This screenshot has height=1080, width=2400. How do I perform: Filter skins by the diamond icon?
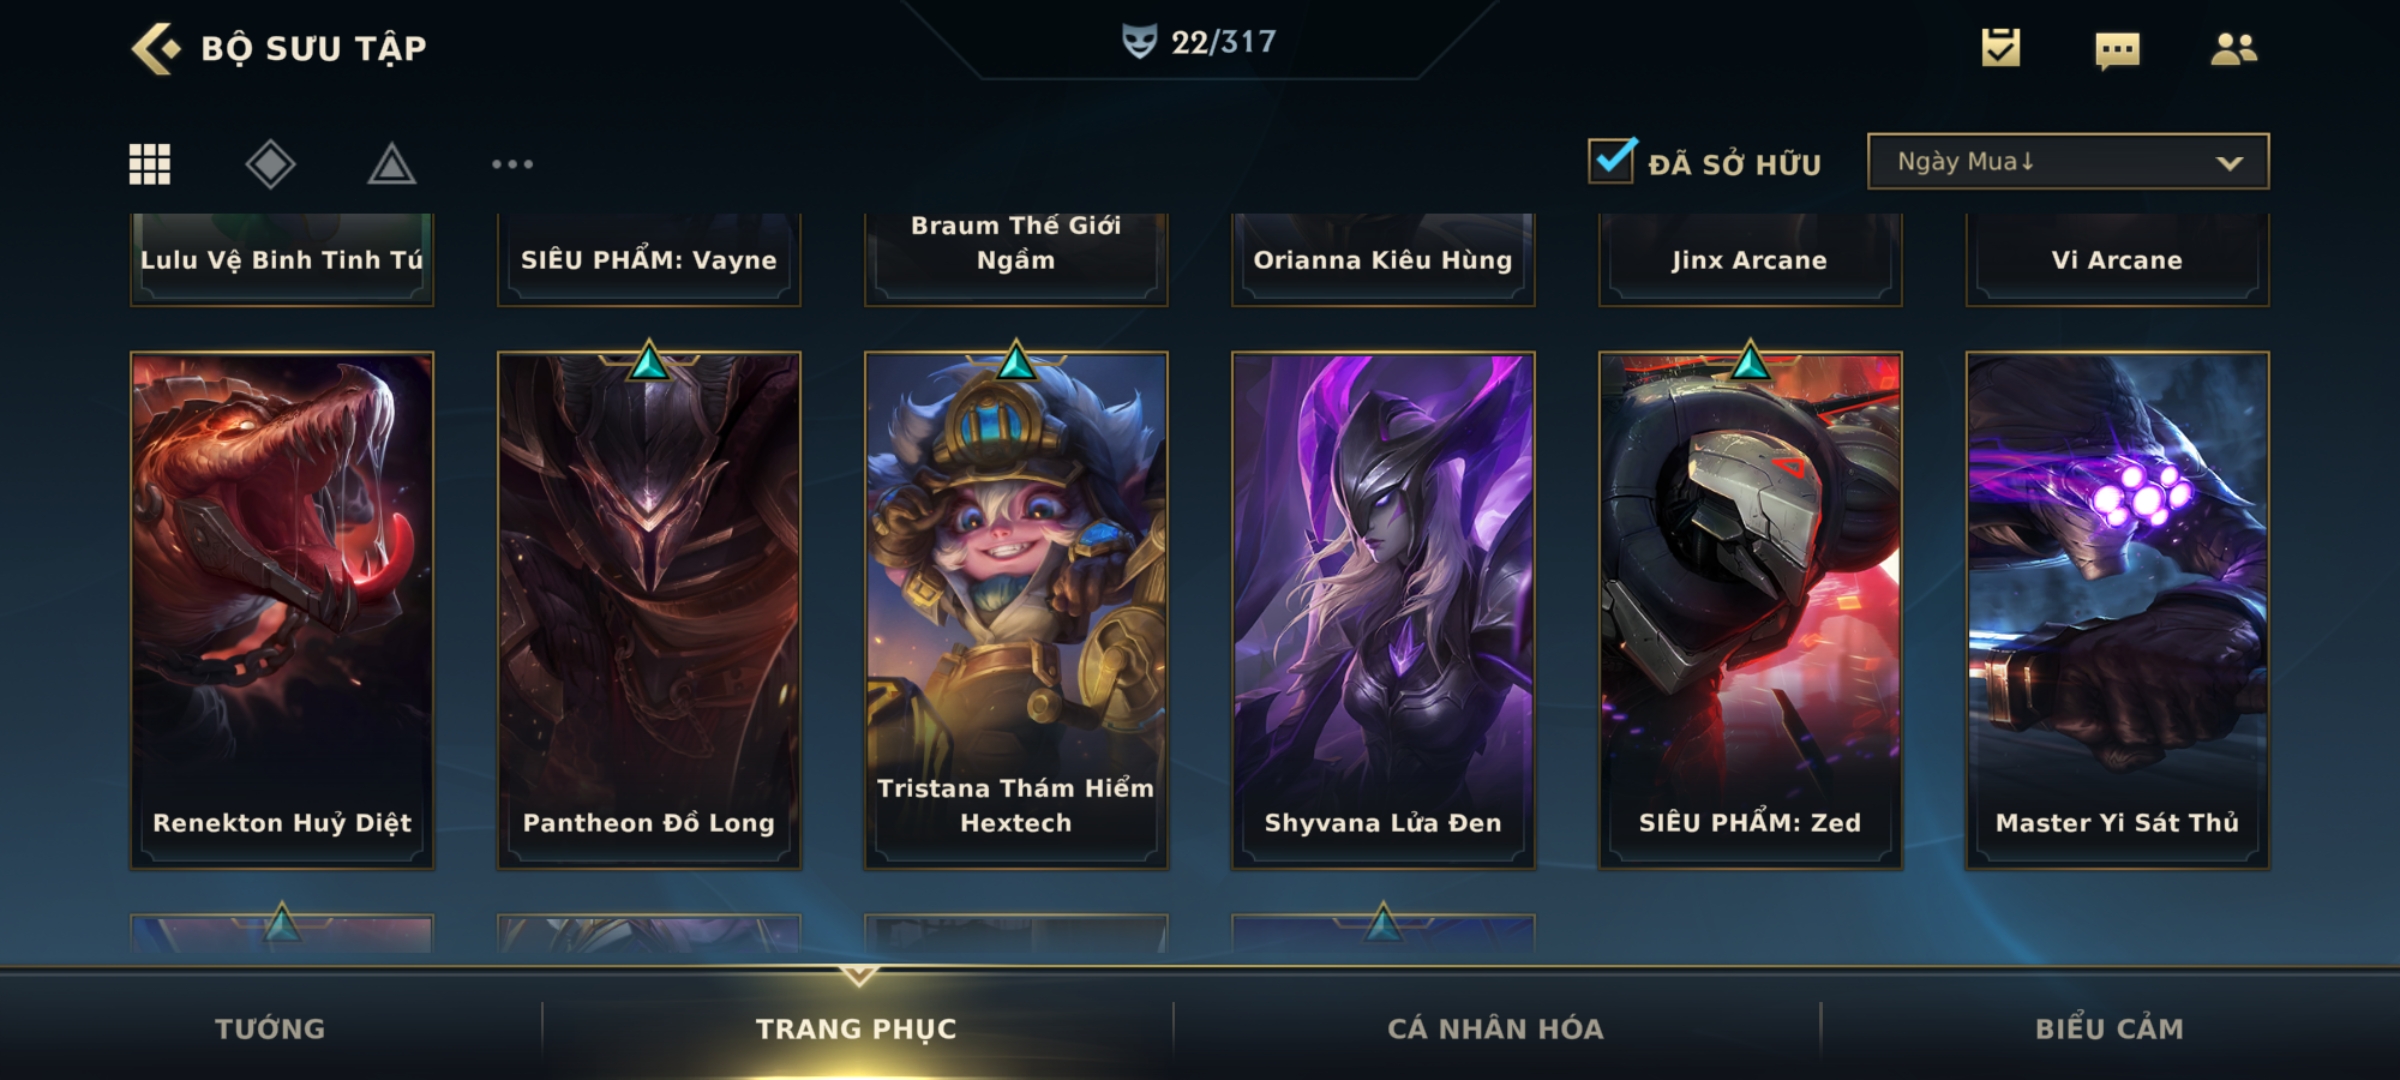pos(270,164)
